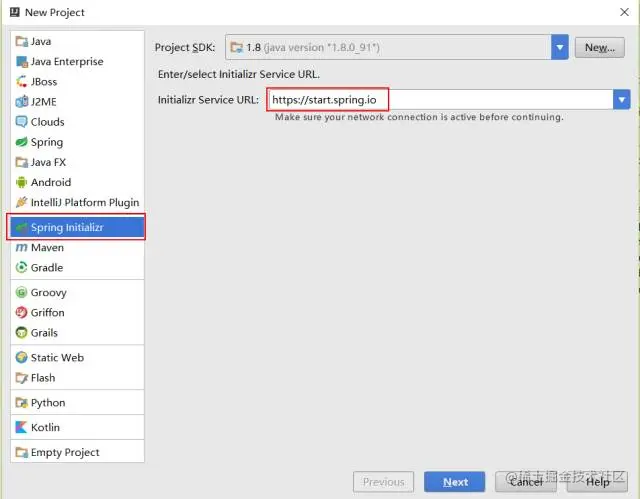Choose the Empty Project label
Screen dimensions: 640x499
[65, 452]
